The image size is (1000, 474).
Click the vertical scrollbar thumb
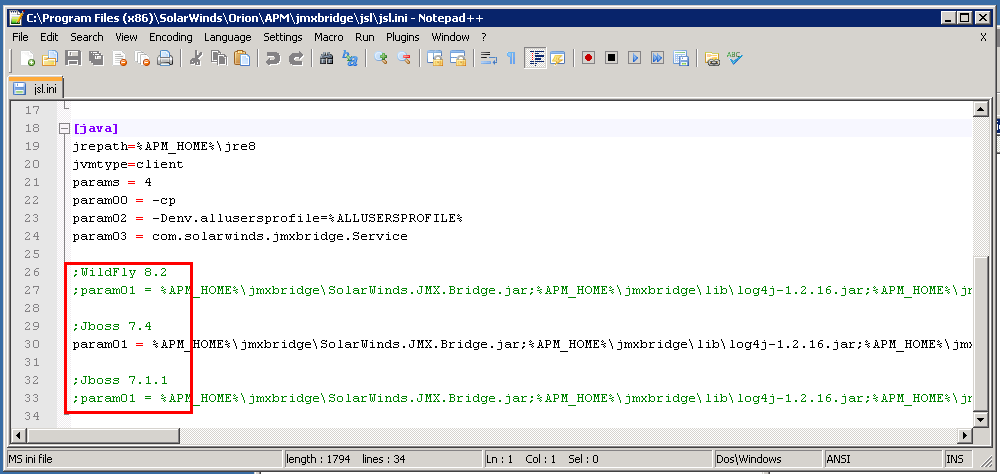[x=981, y=334]
